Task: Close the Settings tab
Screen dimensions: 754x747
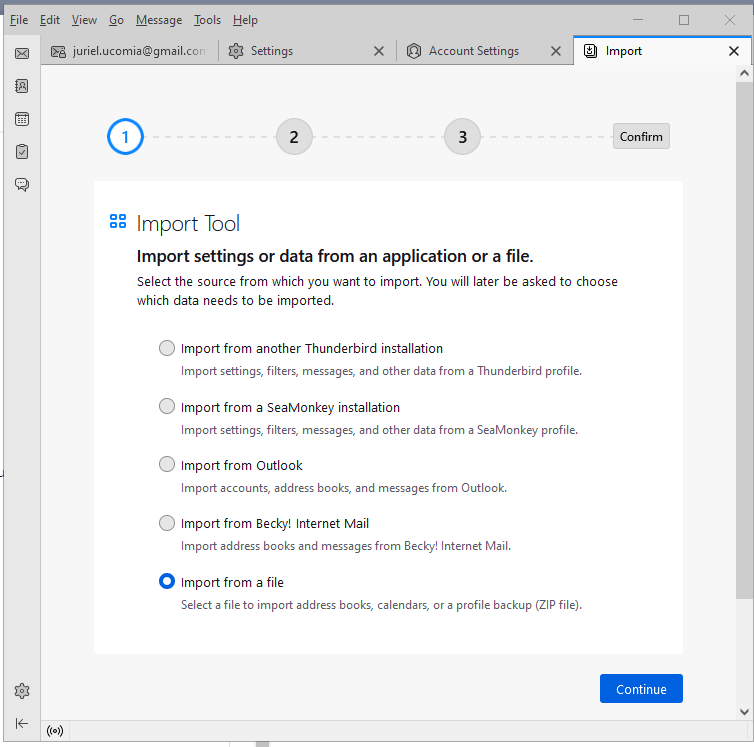Action: tap(379, 51)
